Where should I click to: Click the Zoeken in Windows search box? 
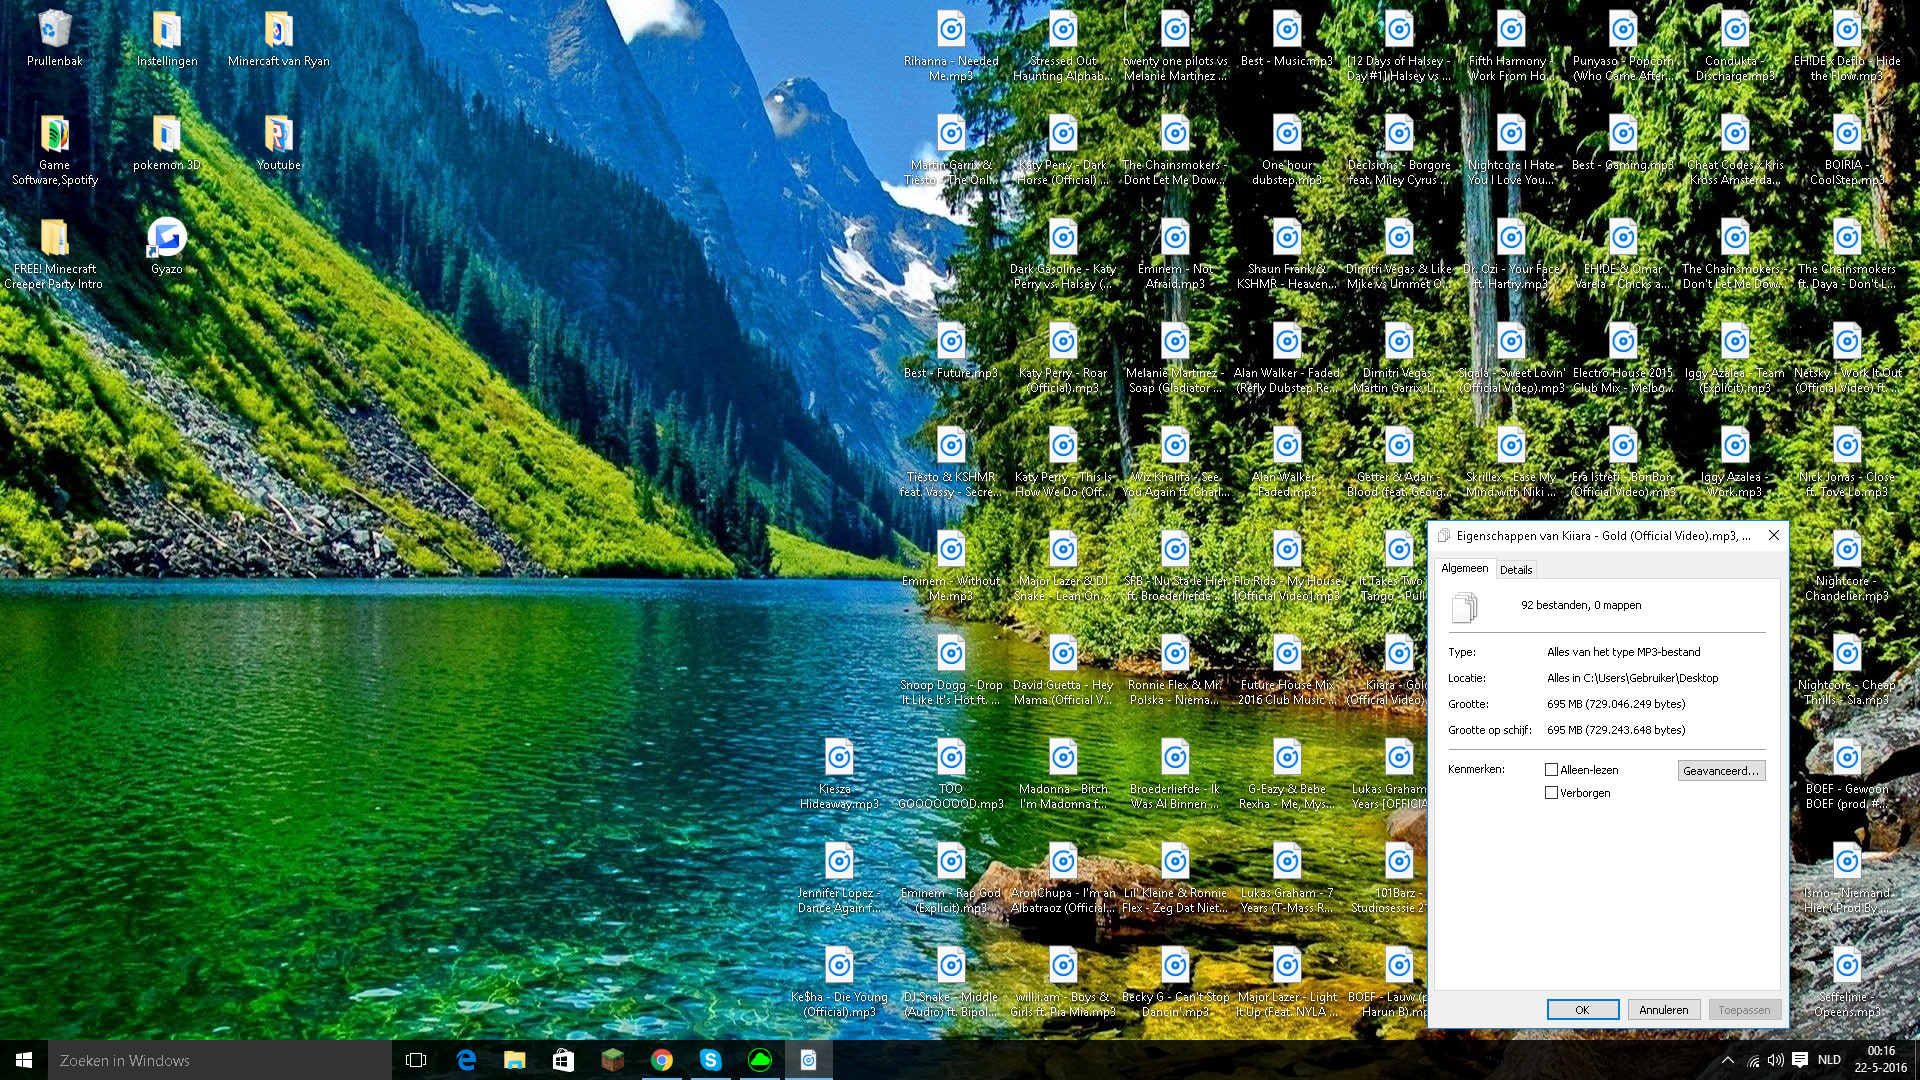[x=220, y=1060]
